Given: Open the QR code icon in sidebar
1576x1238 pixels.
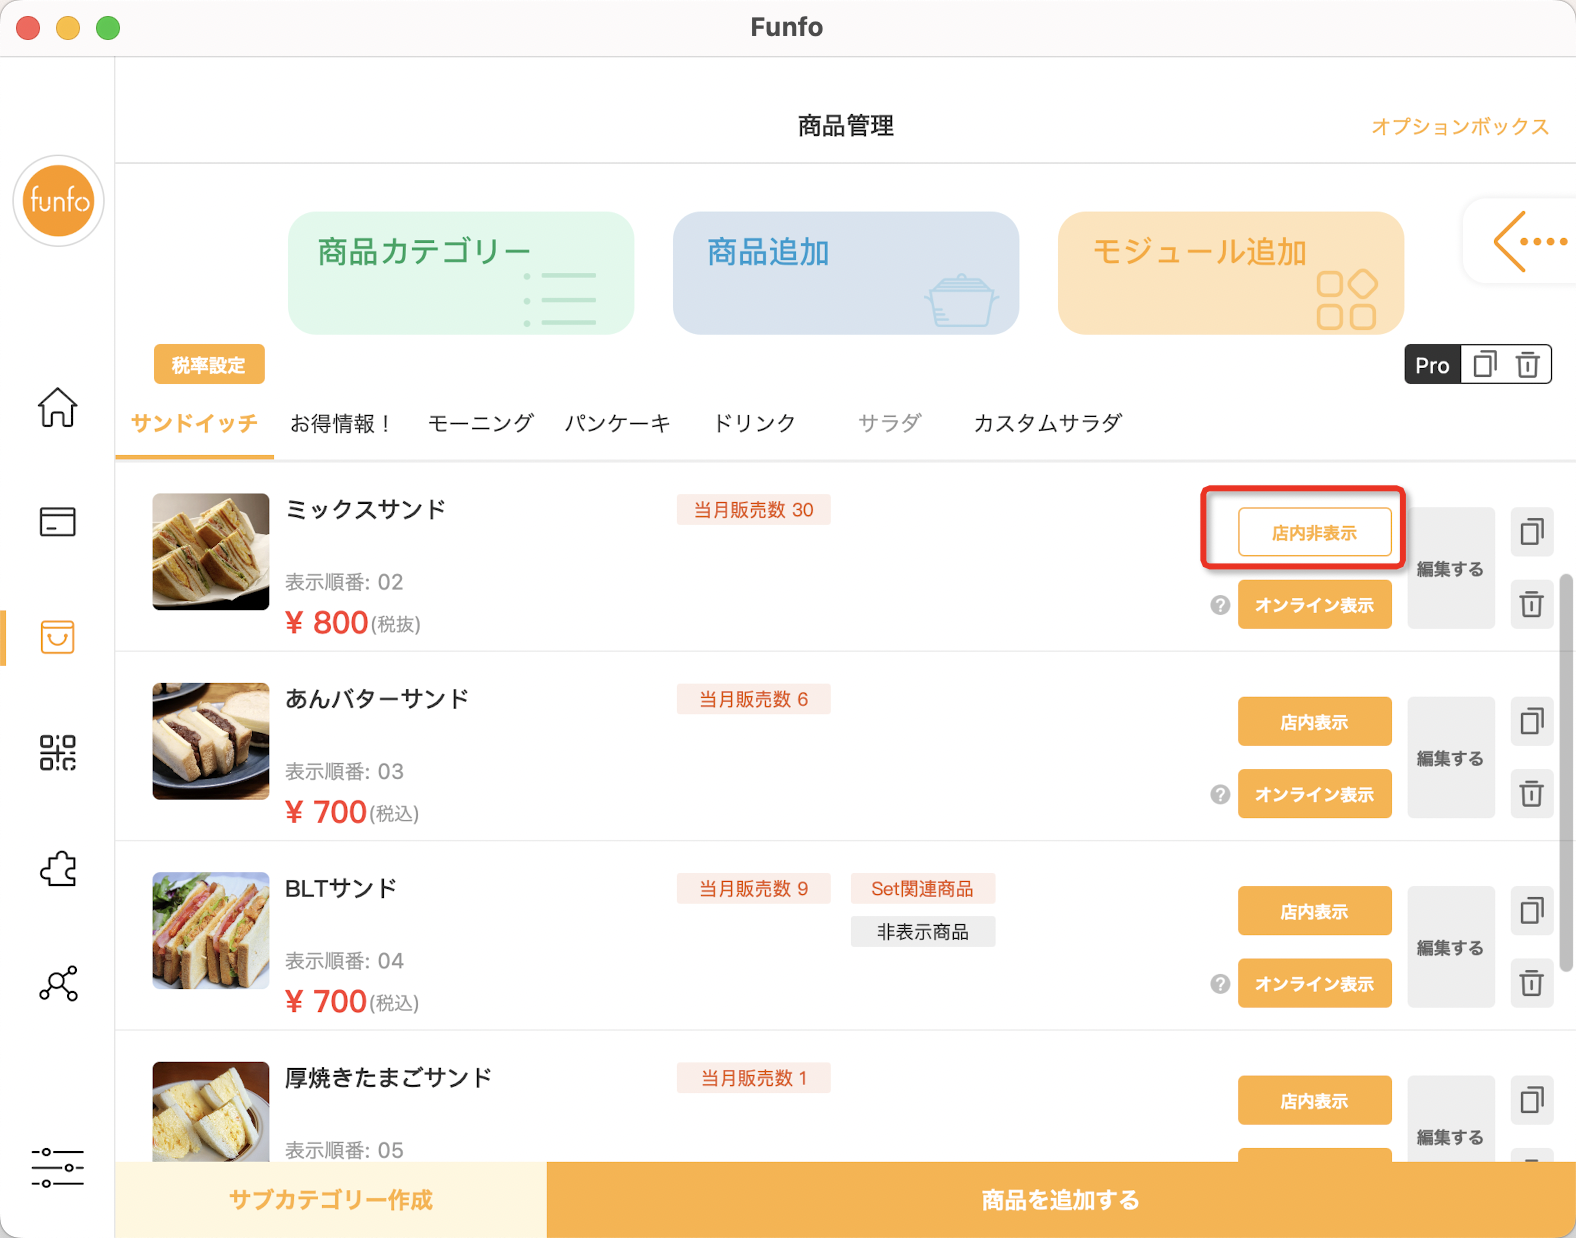Looking at the screenshot, I should click(x=57, y=753).
